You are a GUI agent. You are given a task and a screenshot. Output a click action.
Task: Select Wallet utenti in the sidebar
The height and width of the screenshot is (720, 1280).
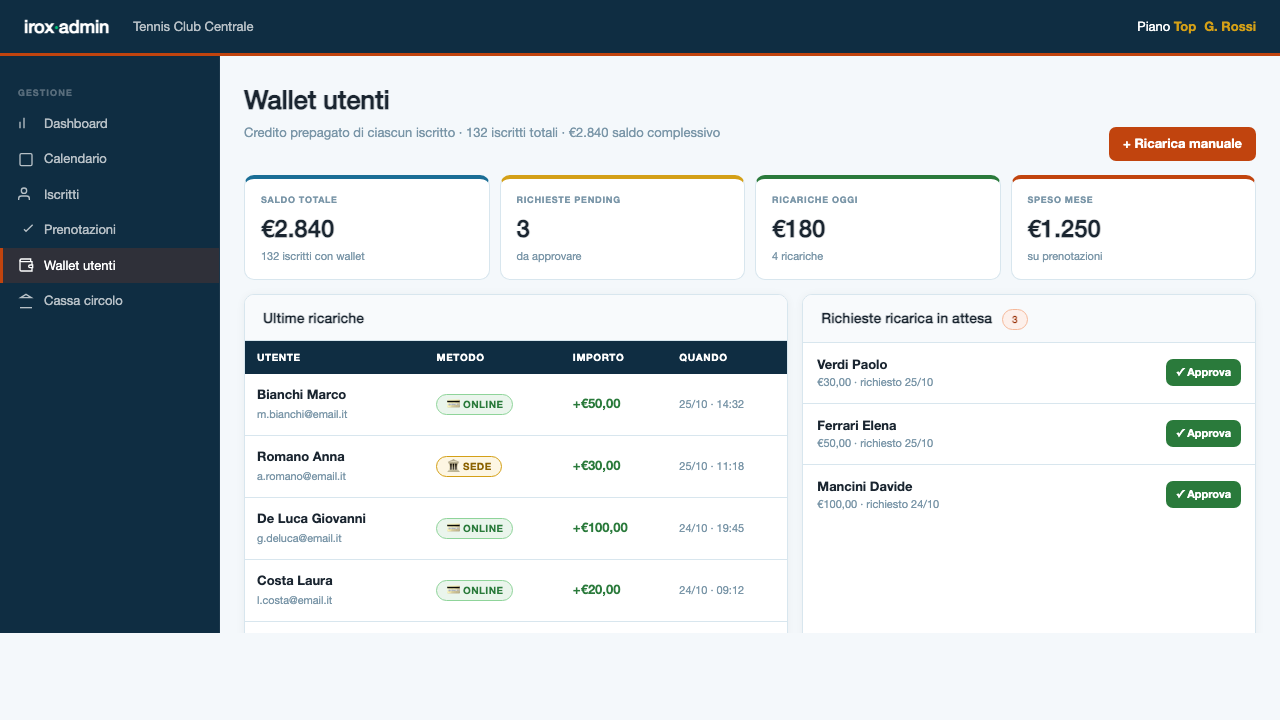[x=110, y=265]
